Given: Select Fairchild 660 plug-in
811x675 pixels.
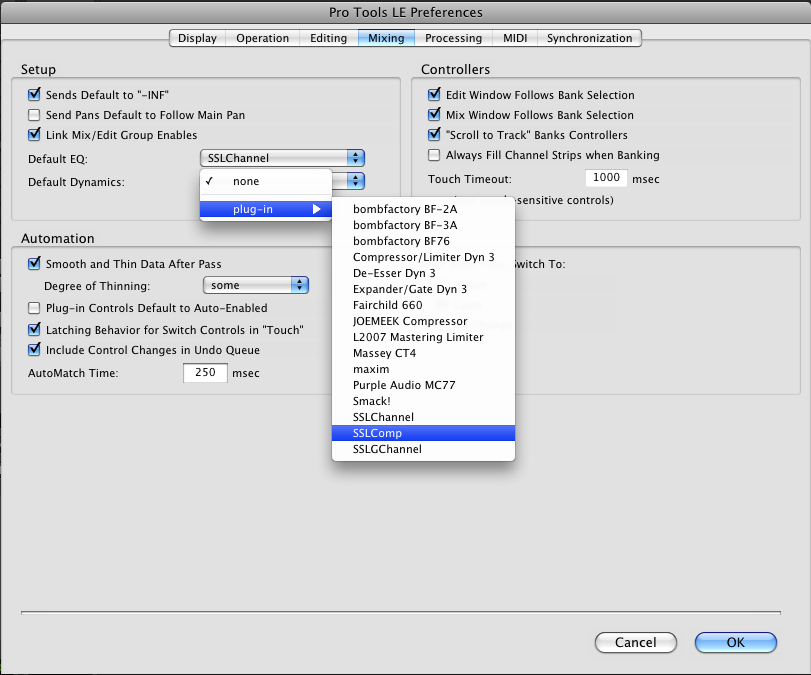Looking at the screenshot, I should [423, 305].
